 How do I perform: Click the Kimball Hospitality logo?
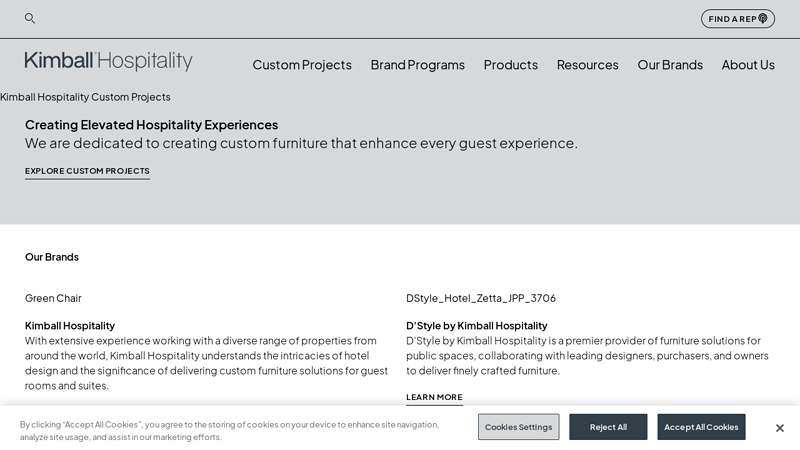[x=109, y=62]
